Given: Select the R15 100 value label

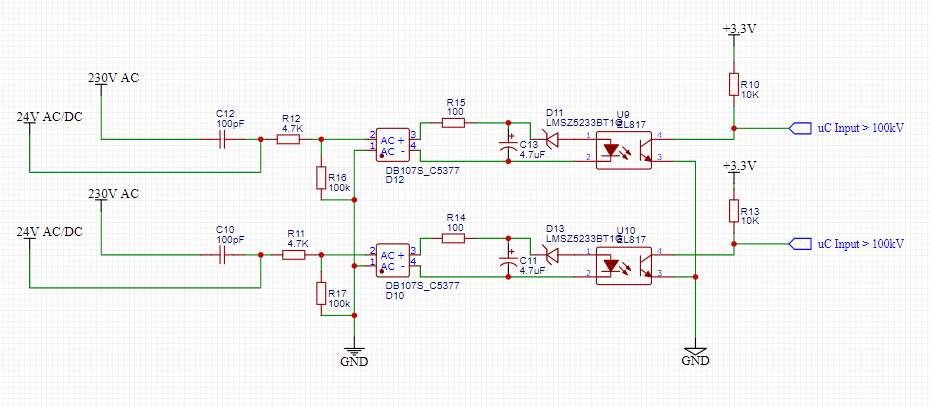Looking at the screenshot, I should pos(454,111).
